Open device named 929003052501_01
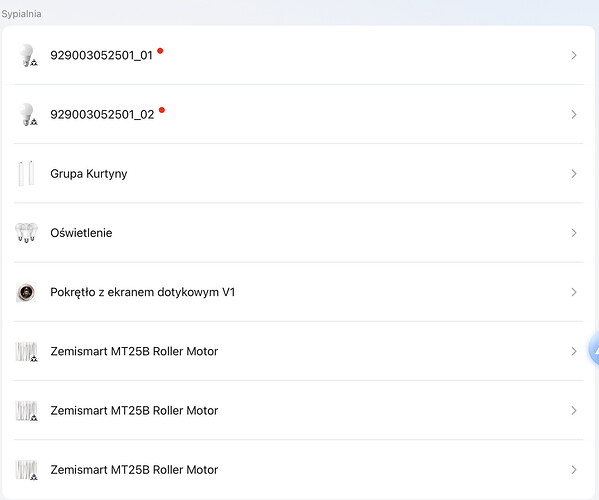 tap(102, 55)
